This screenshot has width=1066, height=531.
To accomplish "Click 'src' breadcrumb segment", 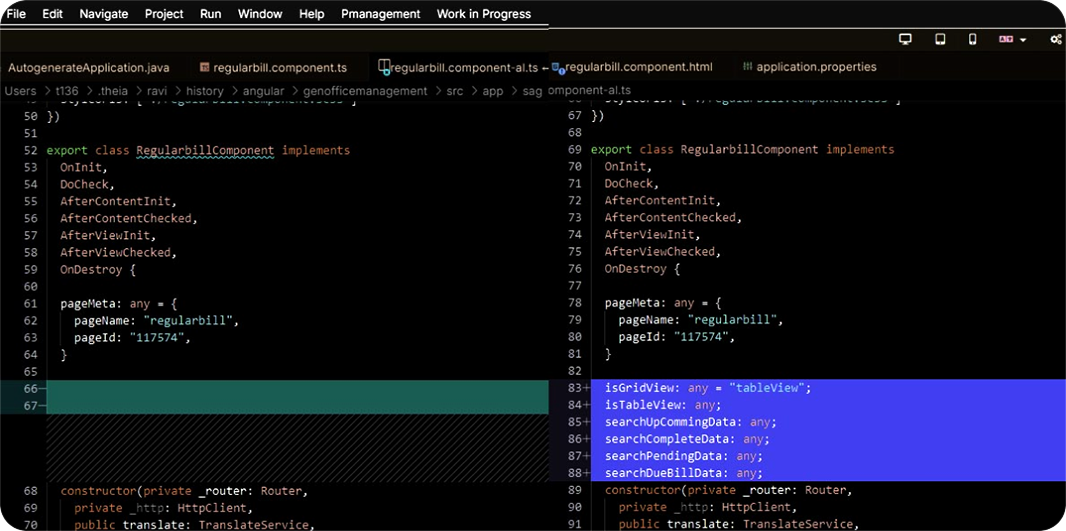I will coord(455,90).
